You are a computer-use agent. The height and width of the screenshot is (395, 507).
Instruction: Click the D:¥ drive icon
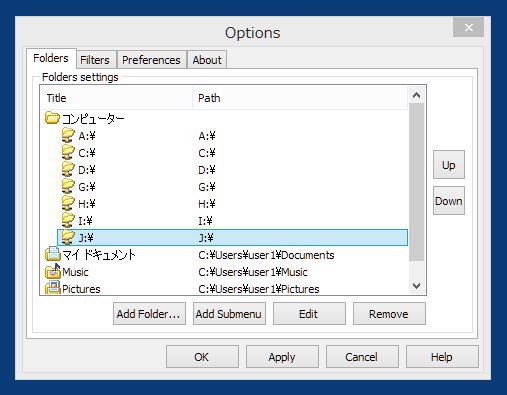(x=68, y=169)
